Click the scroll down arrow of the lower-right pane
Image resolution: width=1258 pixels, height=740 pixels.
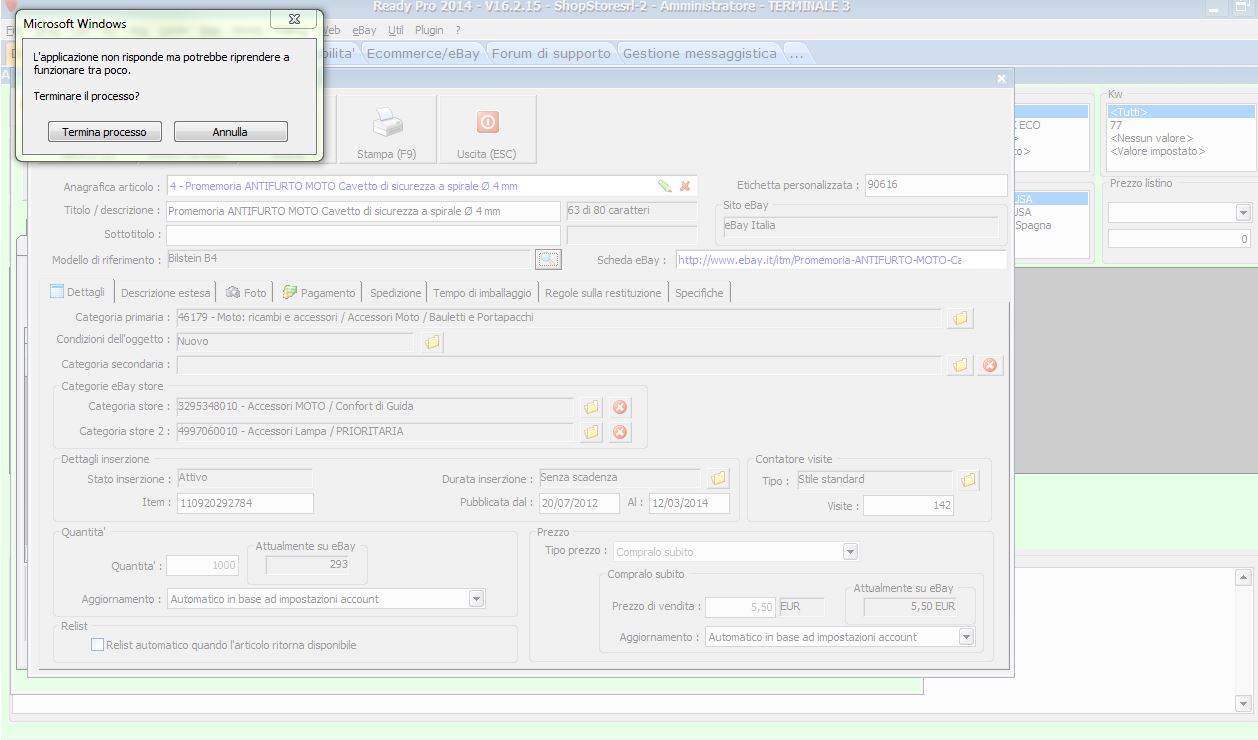coord(1244,702)
